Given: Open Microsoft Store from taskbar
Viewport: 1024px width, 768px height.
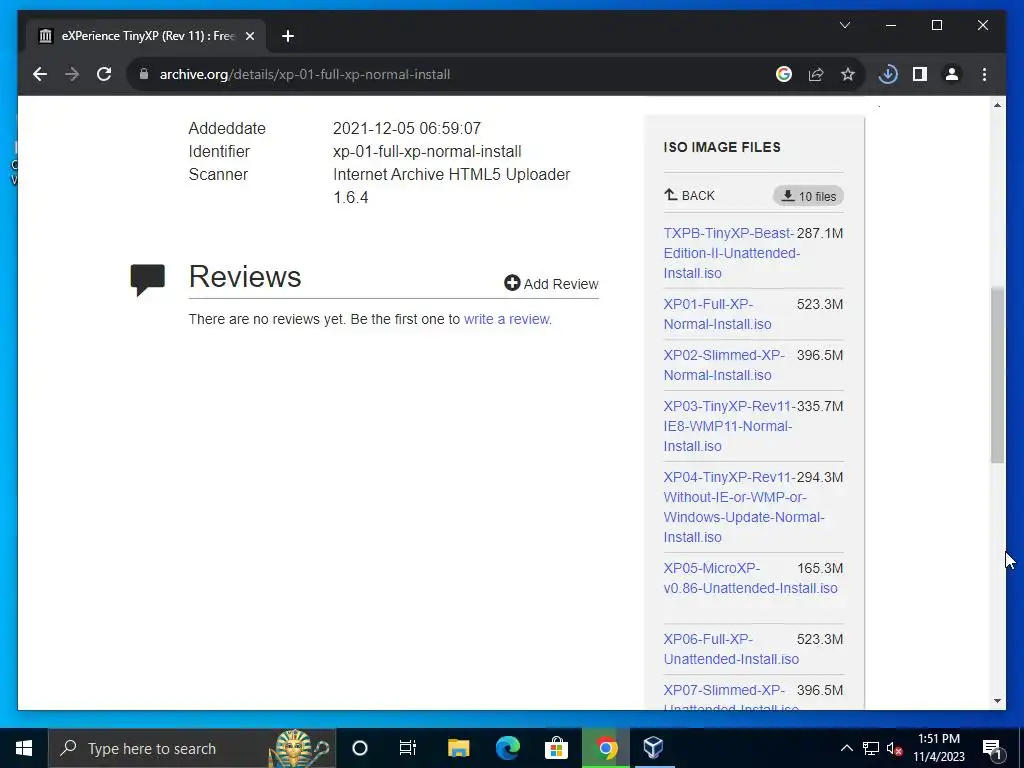Looking at the screenshot, I should click(556, 748).
